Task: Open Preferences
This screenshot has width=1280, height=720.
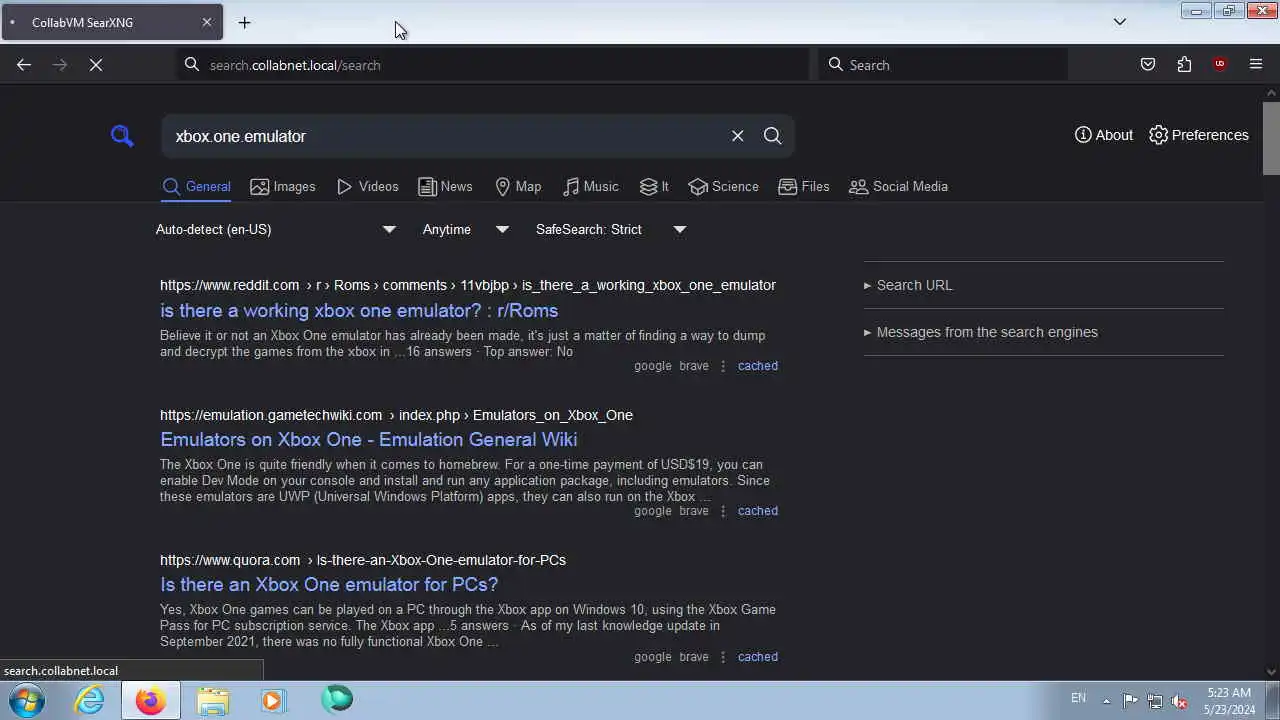Action: pyautogui.click(x=1199, y=135)
